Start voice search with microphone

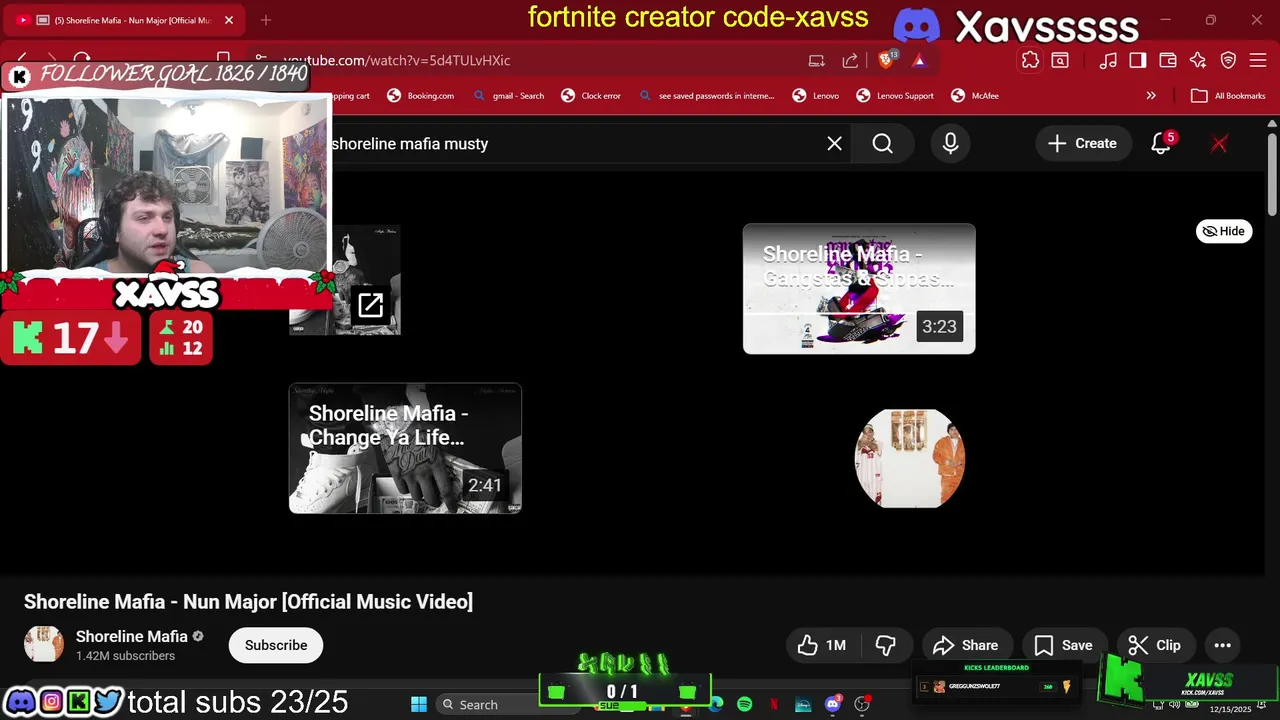click(x=950, y=144)
